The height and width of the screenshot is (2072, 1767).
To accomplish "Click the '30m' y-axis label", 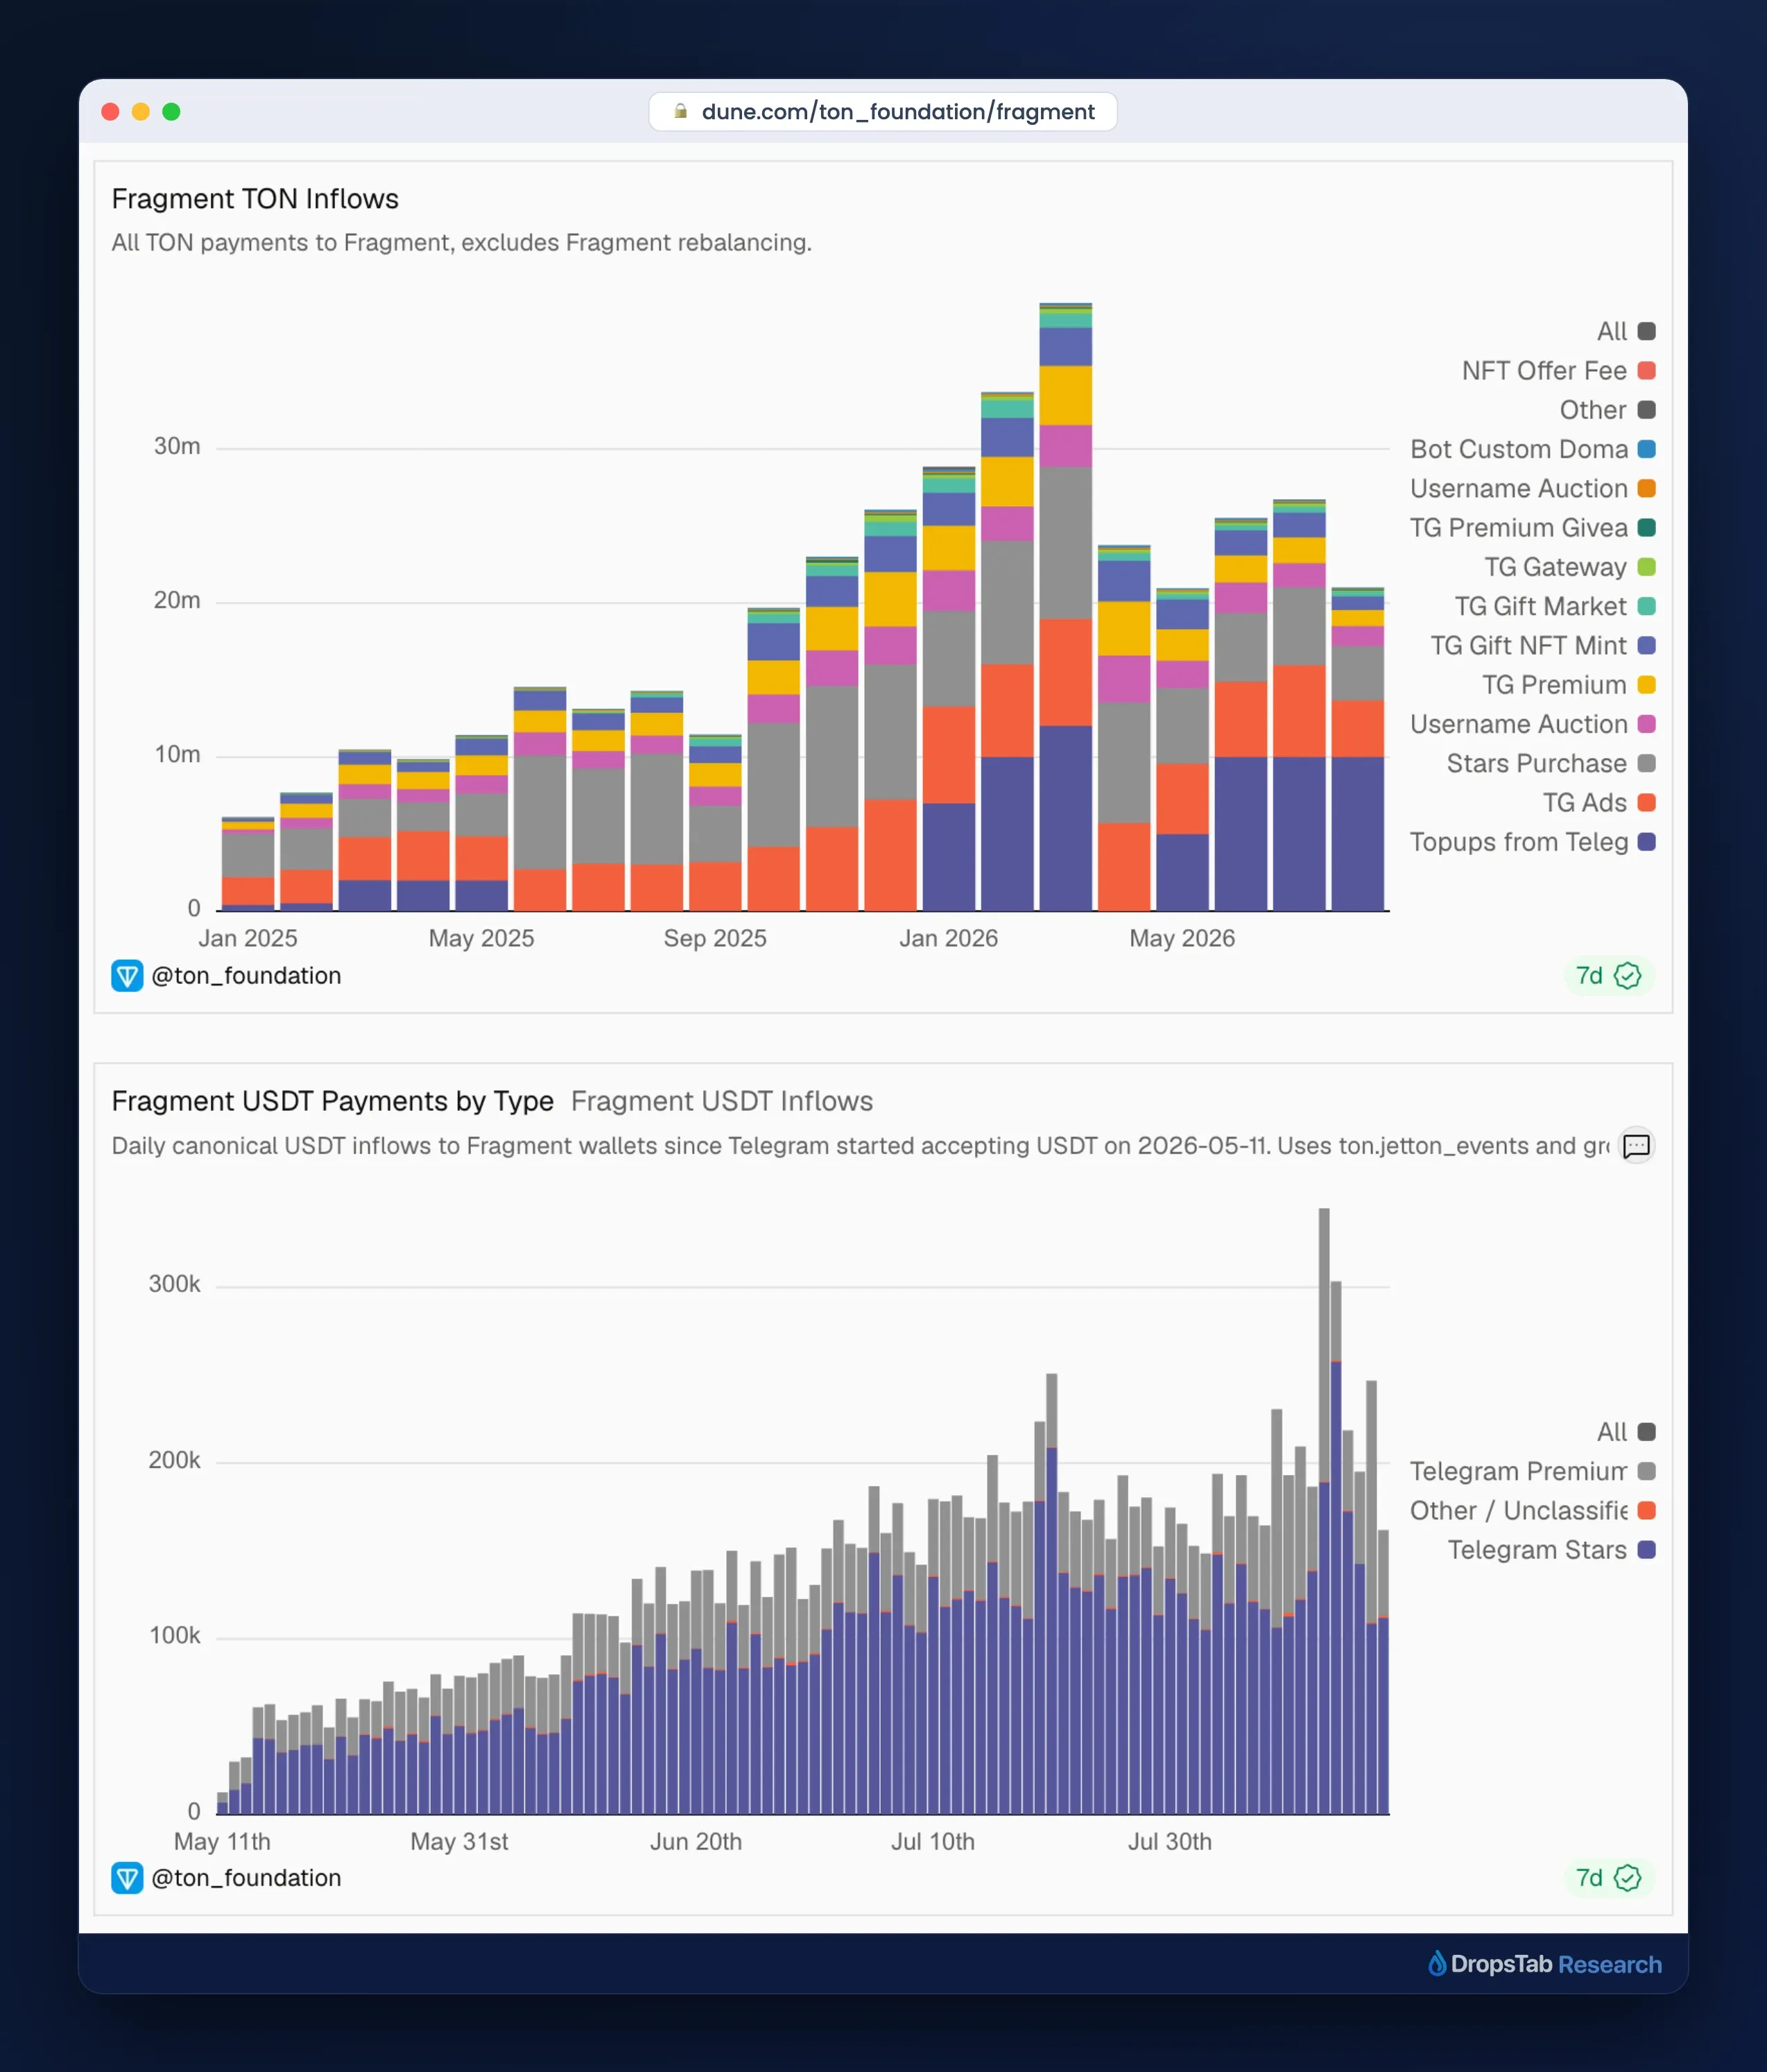I will point(177,446).
